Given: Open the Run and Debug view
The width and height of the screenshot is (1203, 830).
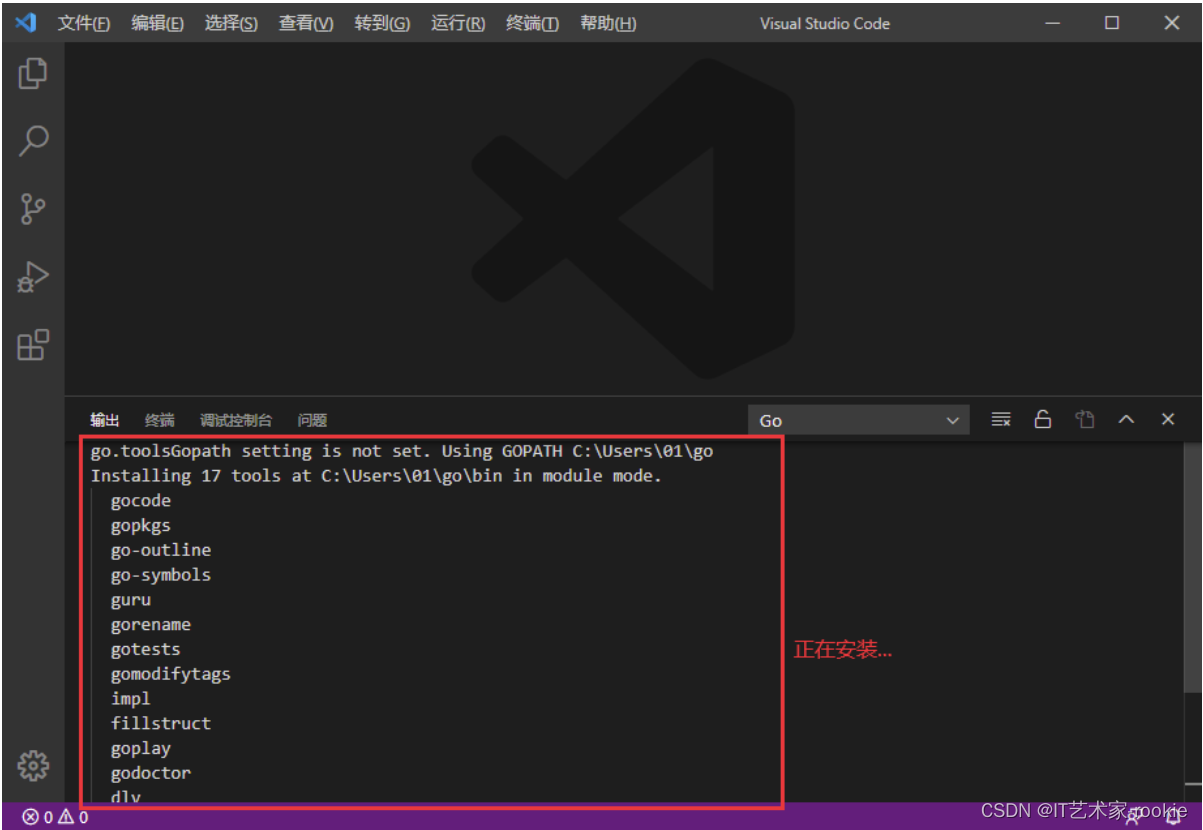Looking at the screenshot, I should coord(33,277).
